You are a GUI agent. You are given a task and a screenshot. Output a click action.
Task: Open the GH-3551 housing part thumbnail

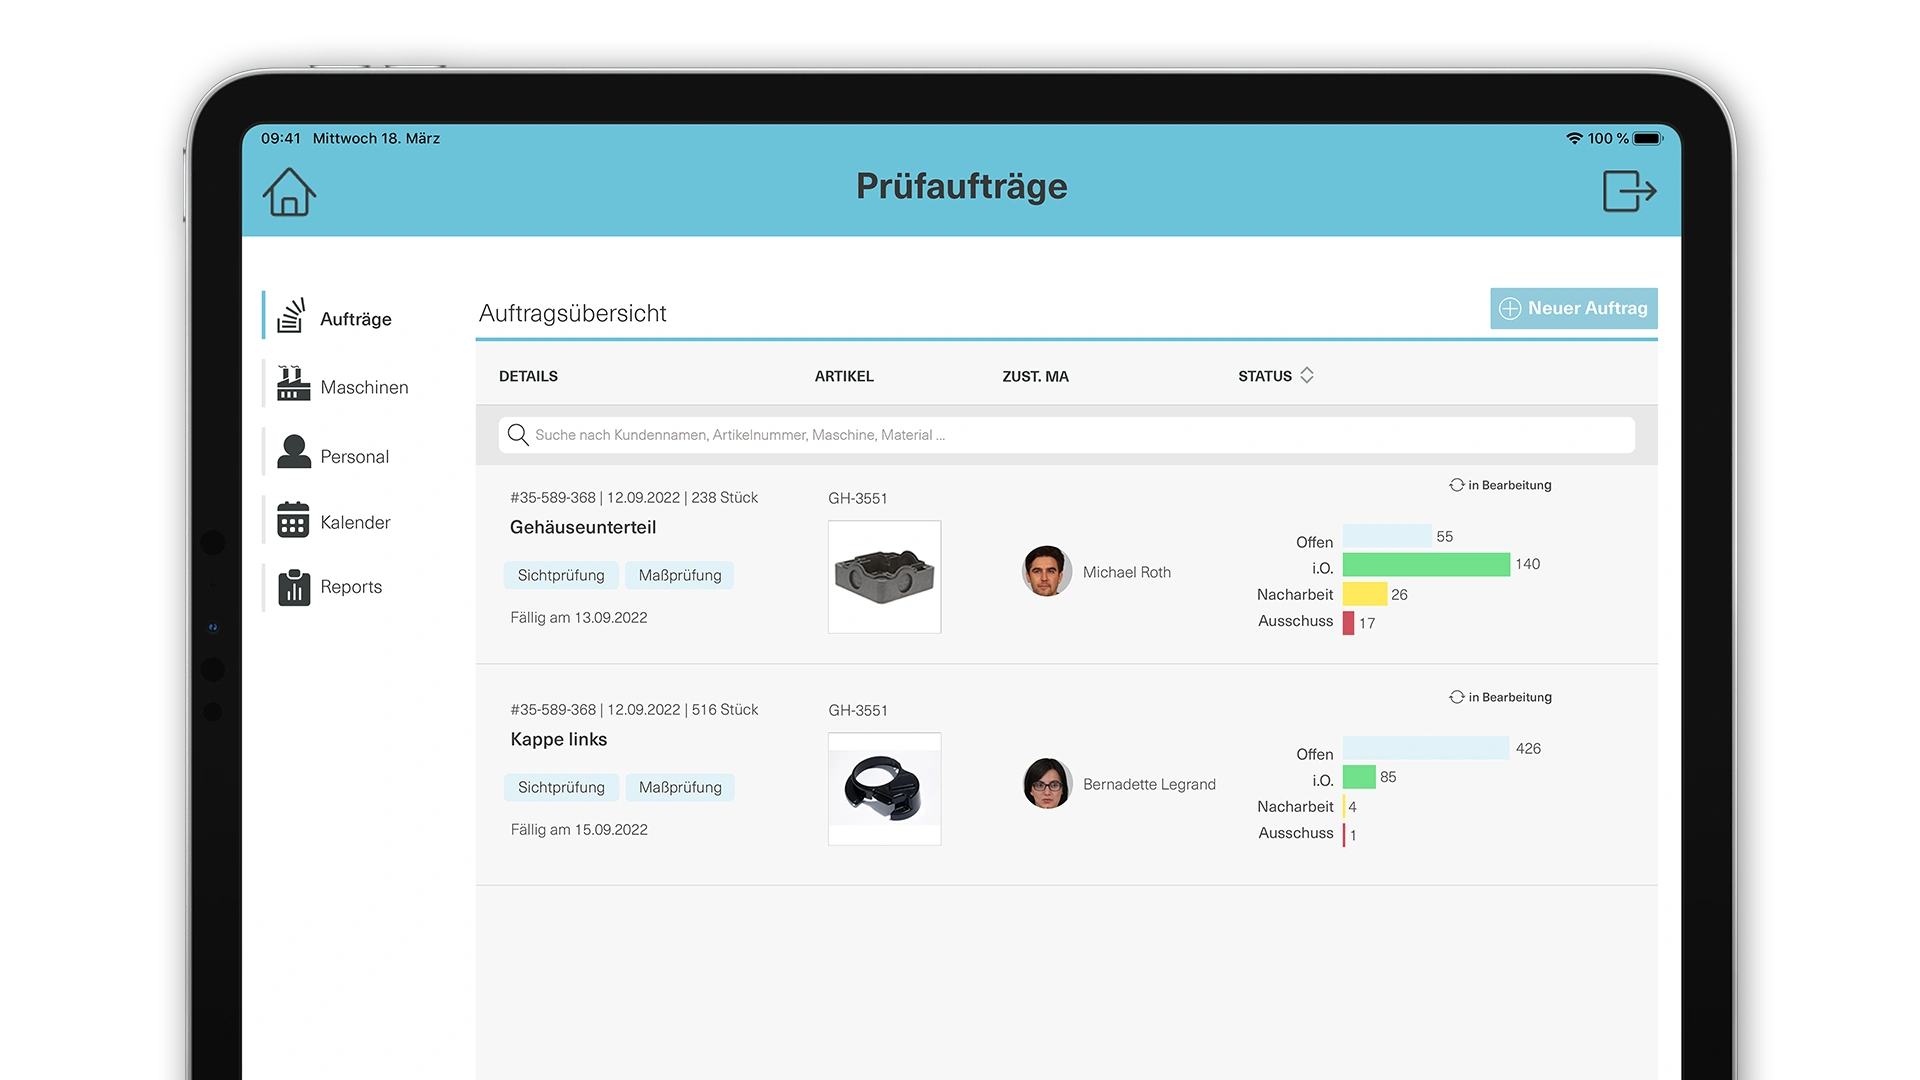point(884,577)
